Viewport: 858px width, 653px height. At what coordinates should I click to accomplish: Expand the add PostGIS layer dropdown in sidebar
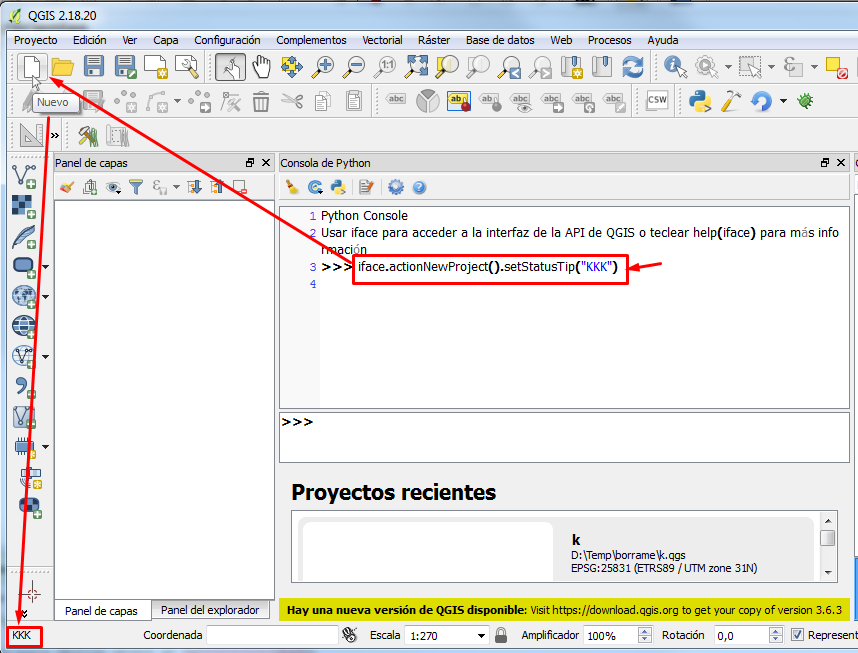45,267
